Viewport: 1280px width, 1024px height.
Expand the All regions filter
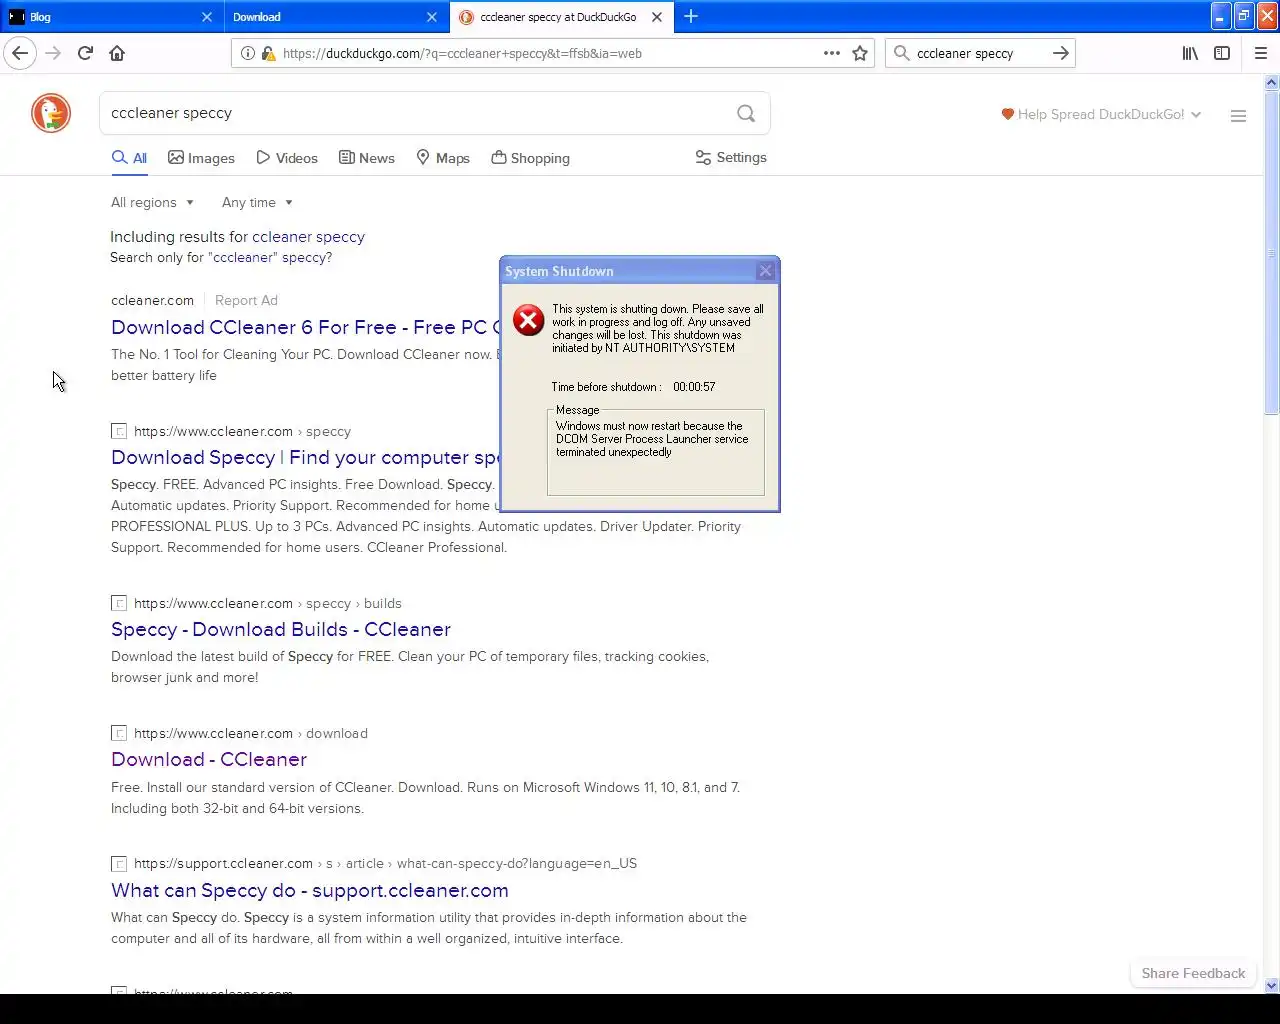(152, 202)
